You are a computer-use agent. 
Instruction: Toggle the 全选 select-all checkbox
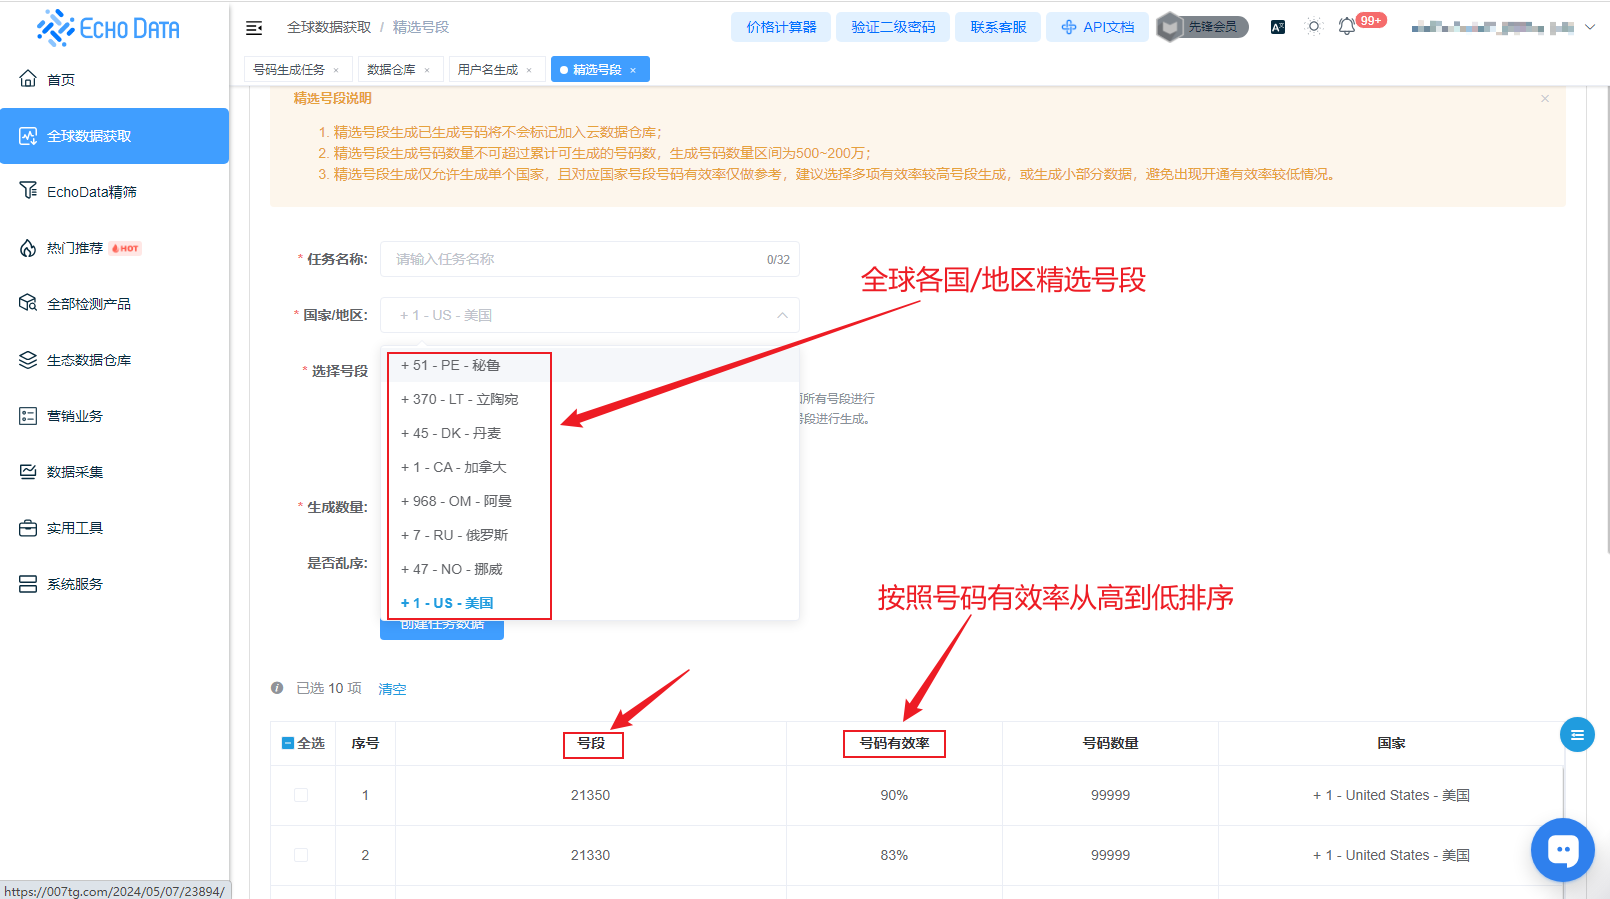pos(288,743)
